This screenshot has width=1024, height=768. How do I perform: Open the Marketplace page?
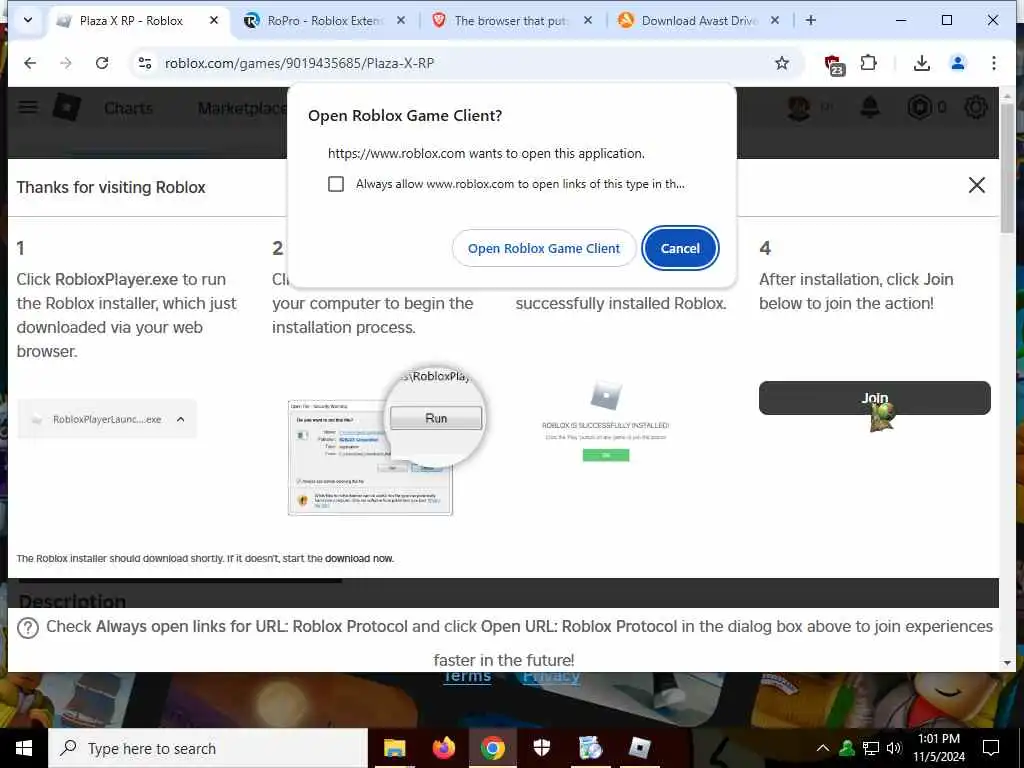point(242,108)
